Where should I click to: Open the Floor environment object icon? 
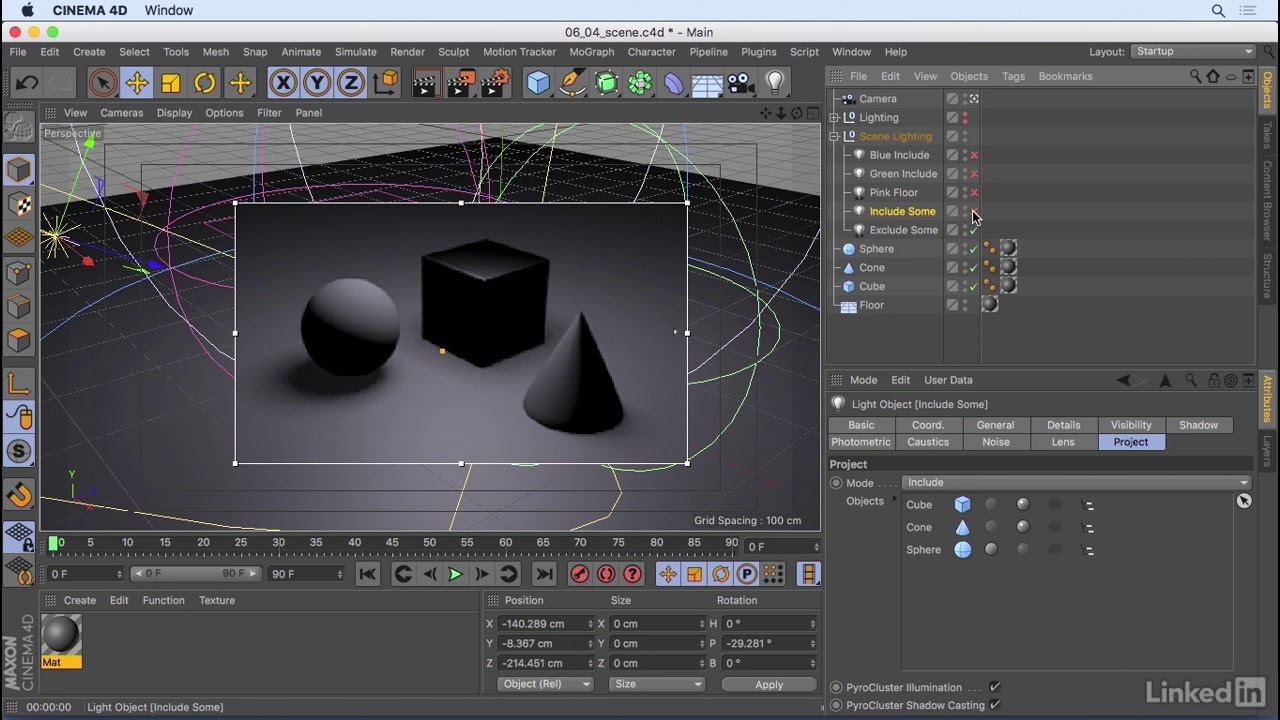coord(707,83)
